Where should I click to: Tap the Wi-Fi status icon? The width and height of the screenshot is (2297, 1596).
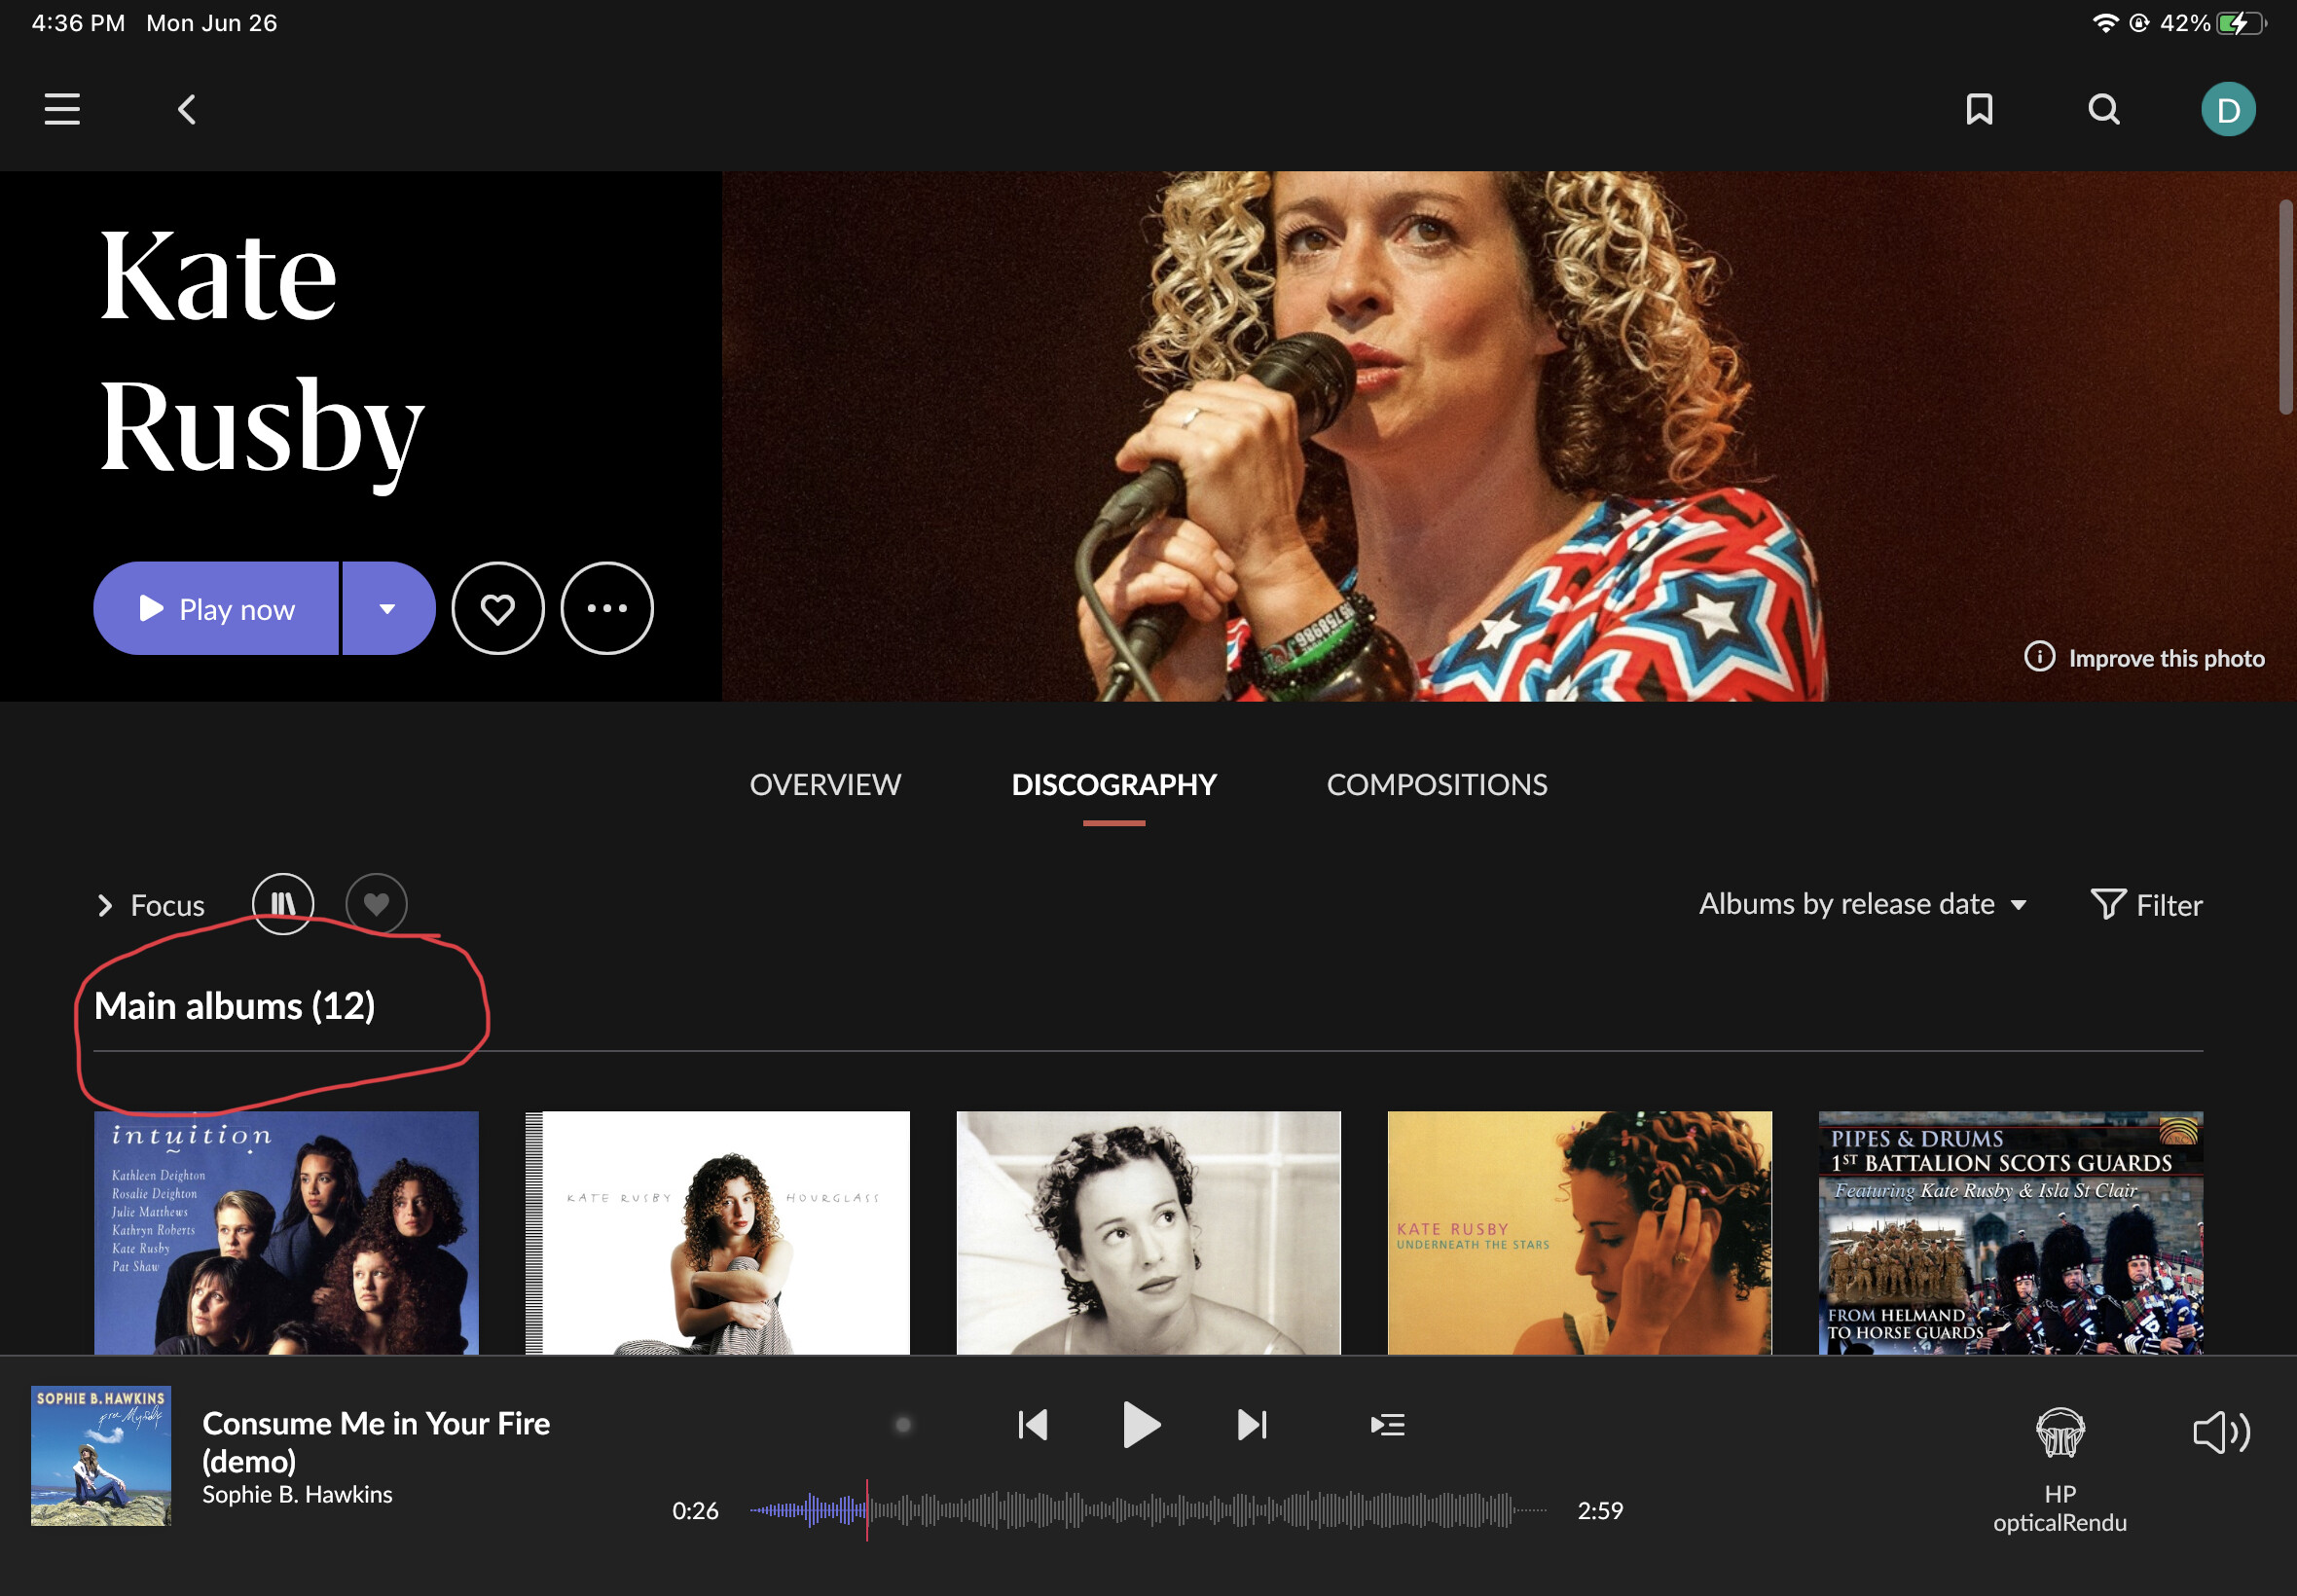tap(2104, 23)
